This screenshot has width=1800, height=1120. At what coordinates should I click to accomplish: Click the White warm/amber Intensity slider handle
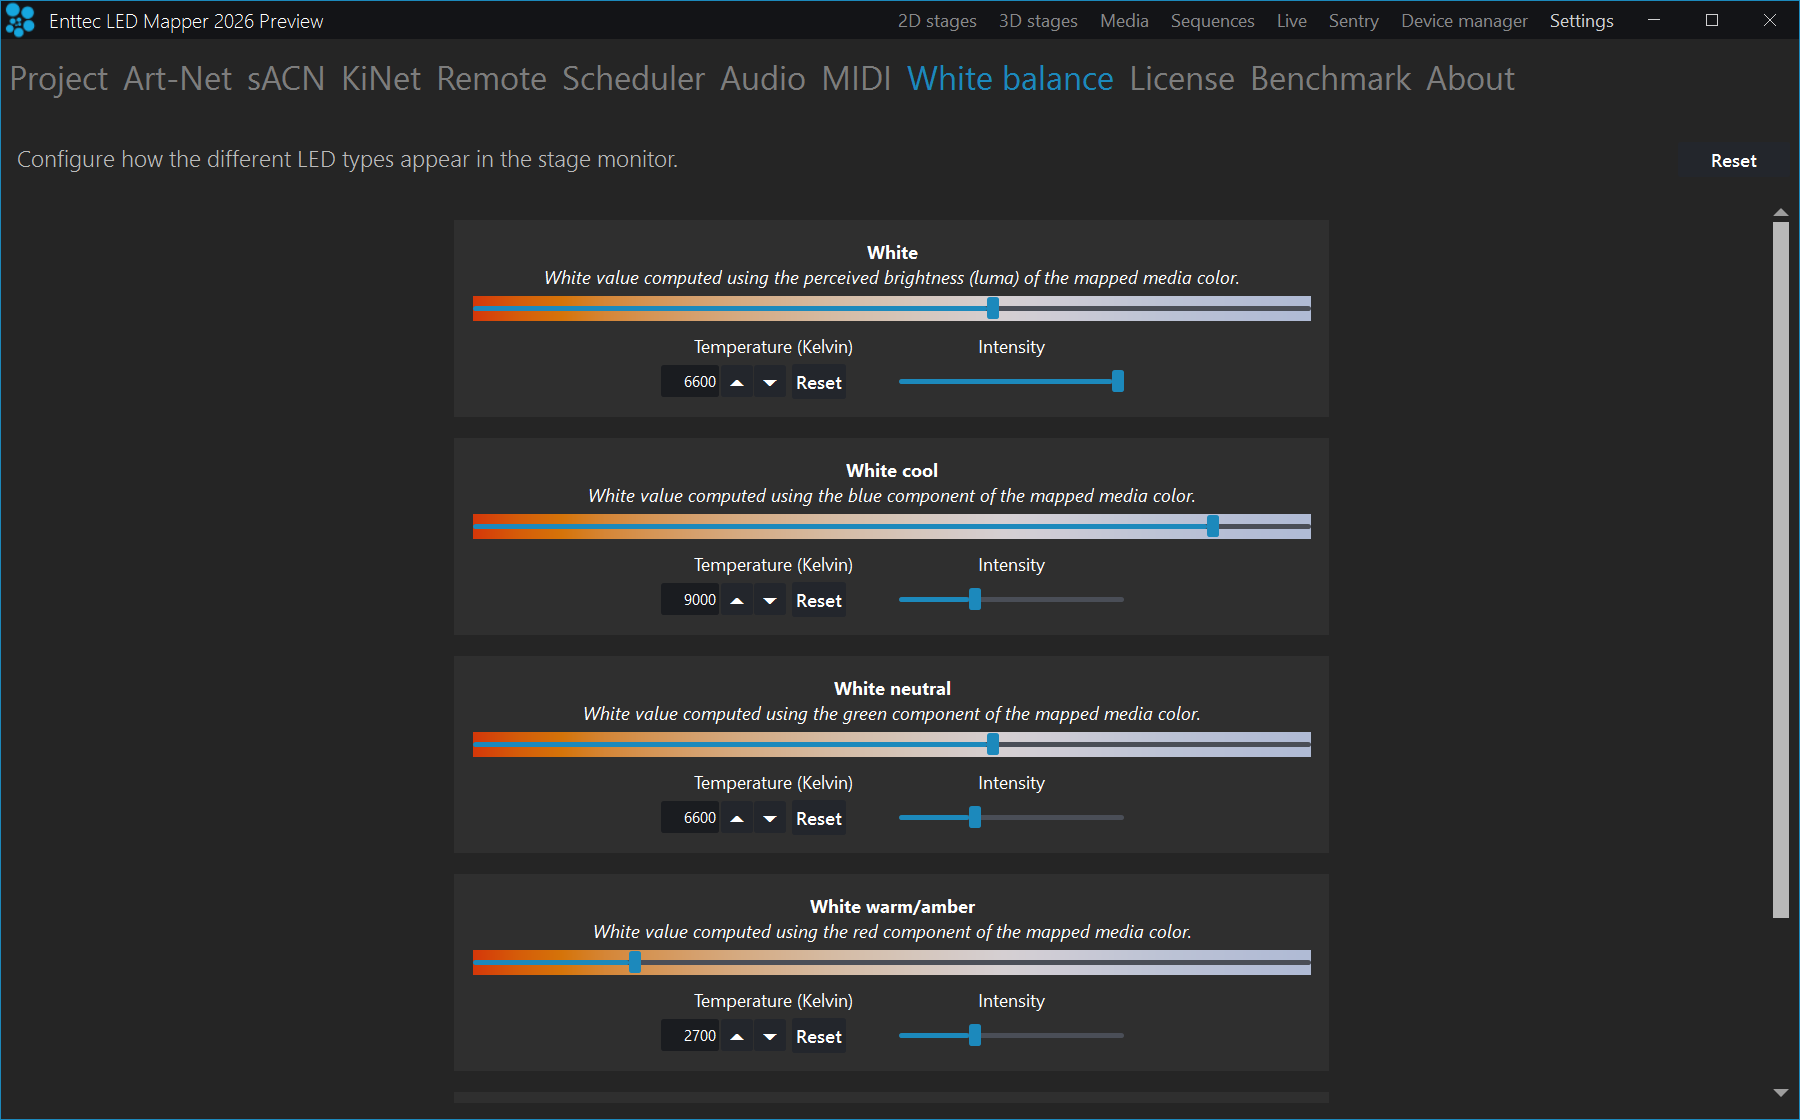click(975, 1035)
